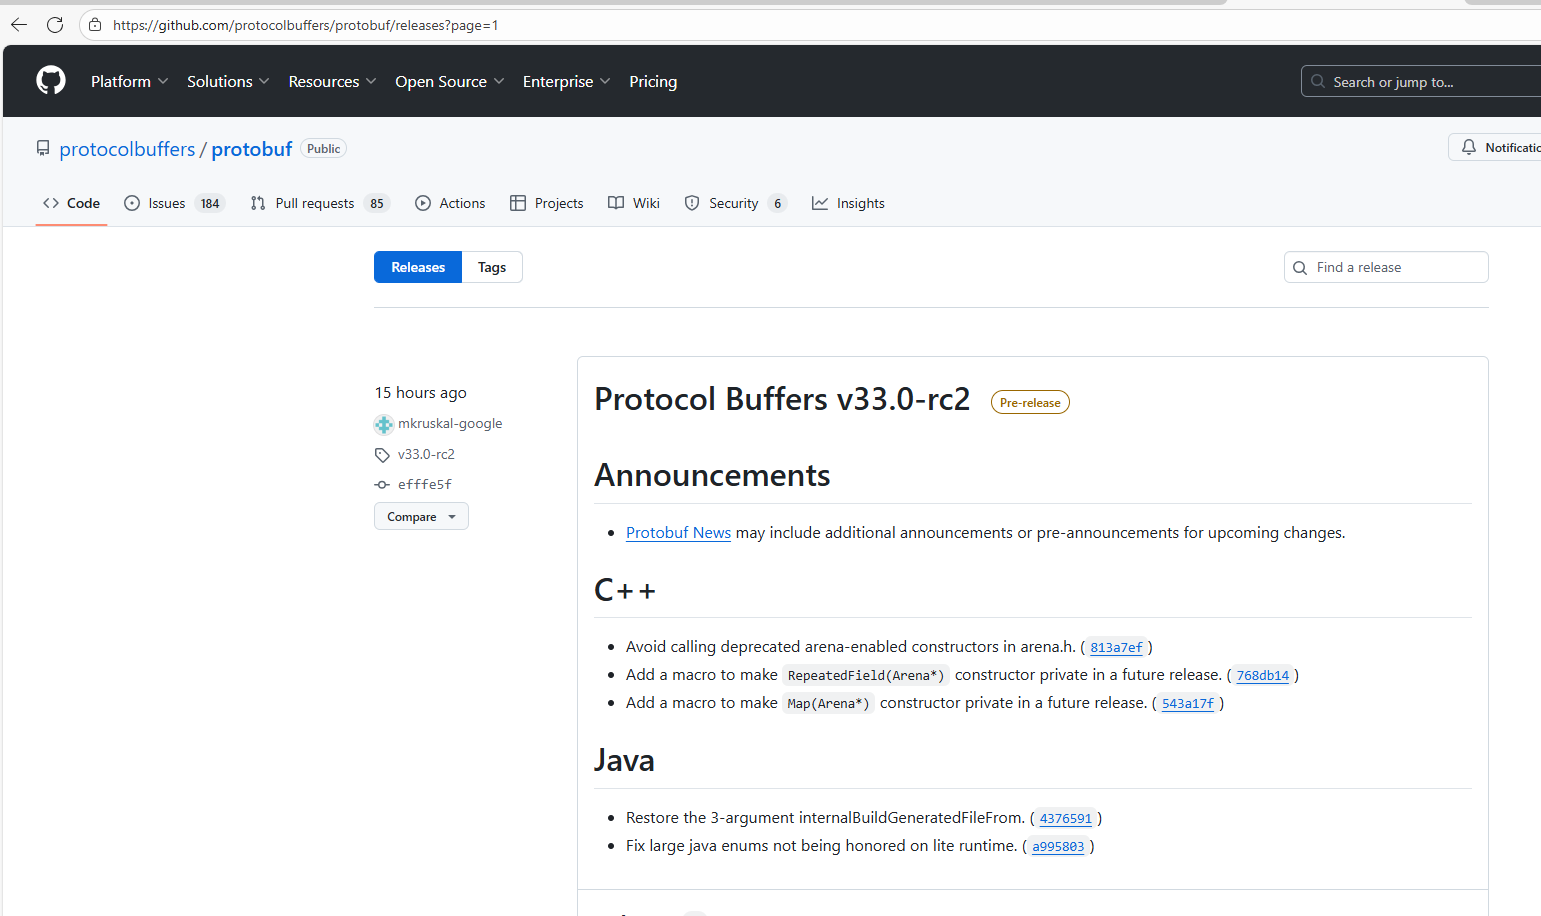Open the Pull requests tab

319,203
